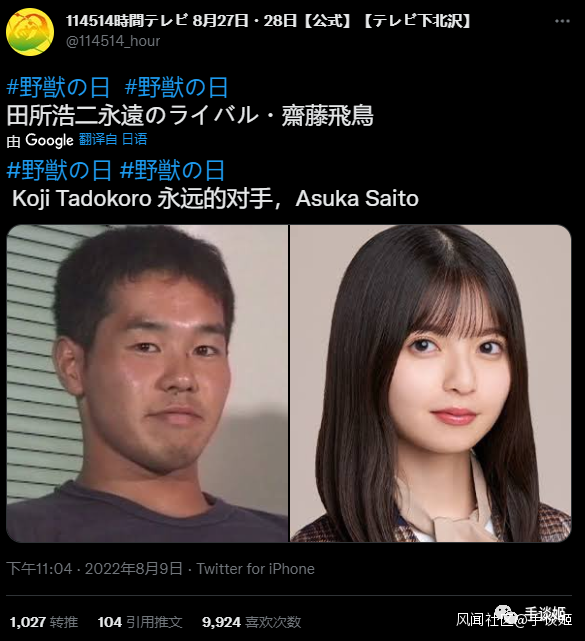Image resolution: width=585 pixels, height=641 pixels.
Task: Open the first translated #野獣の日 hashtag
Action: pyautogui.click(x=59, y=170)
